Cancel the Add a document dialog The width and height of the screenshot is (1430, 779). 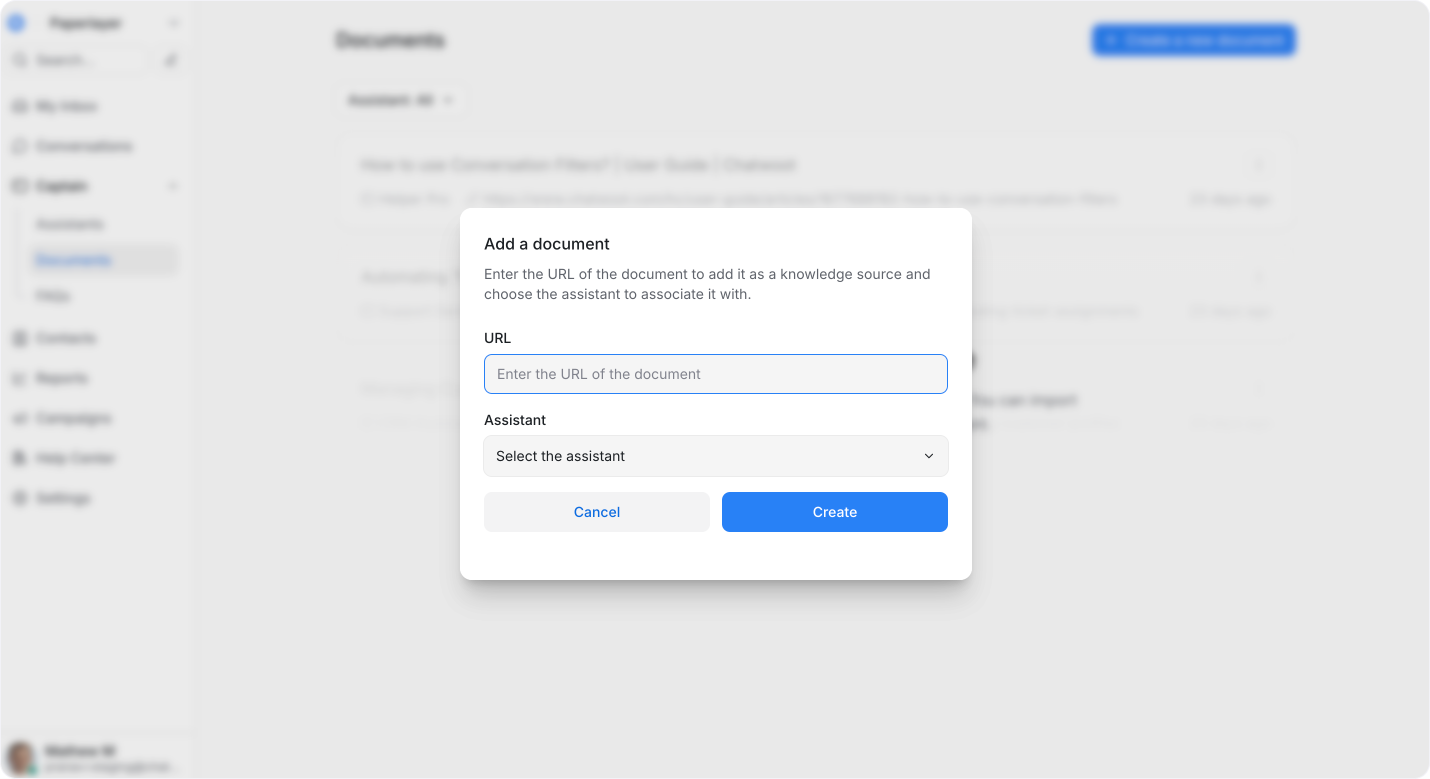tap(597, 512)
